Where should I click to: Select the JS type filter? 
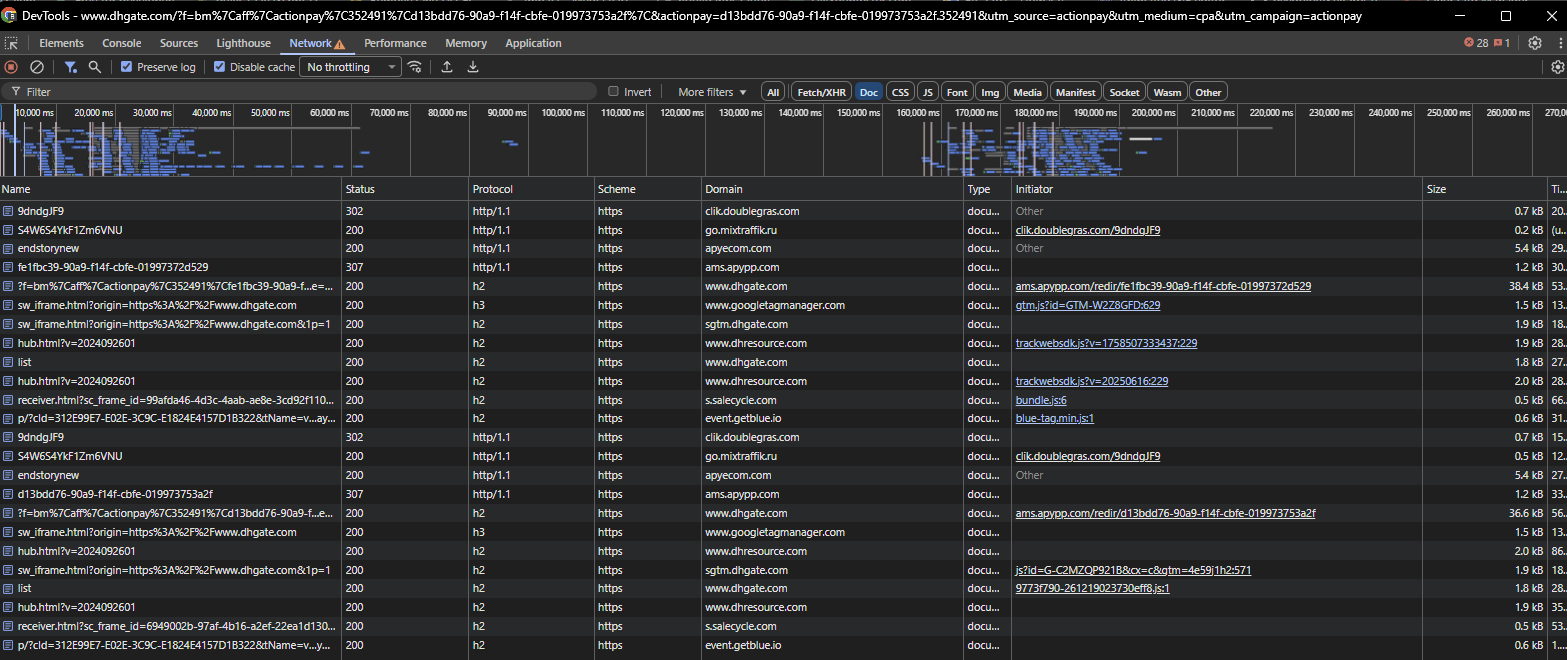pos(927,92)
